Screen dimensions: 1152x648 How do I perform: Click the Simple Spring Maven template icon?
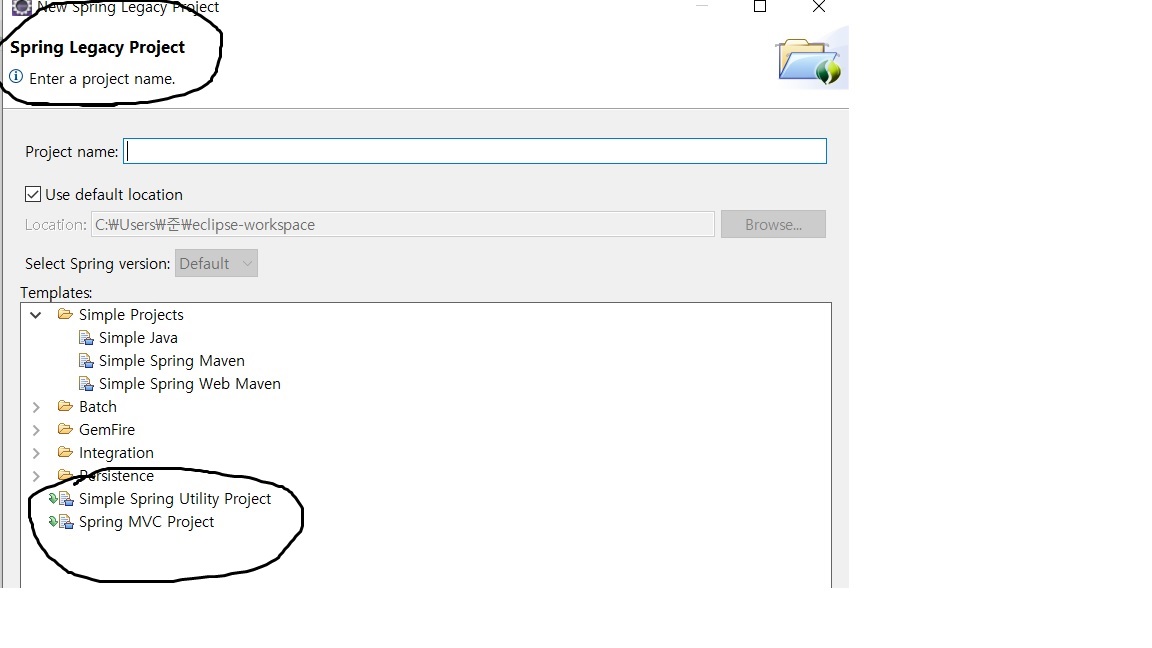pos(86,361)
